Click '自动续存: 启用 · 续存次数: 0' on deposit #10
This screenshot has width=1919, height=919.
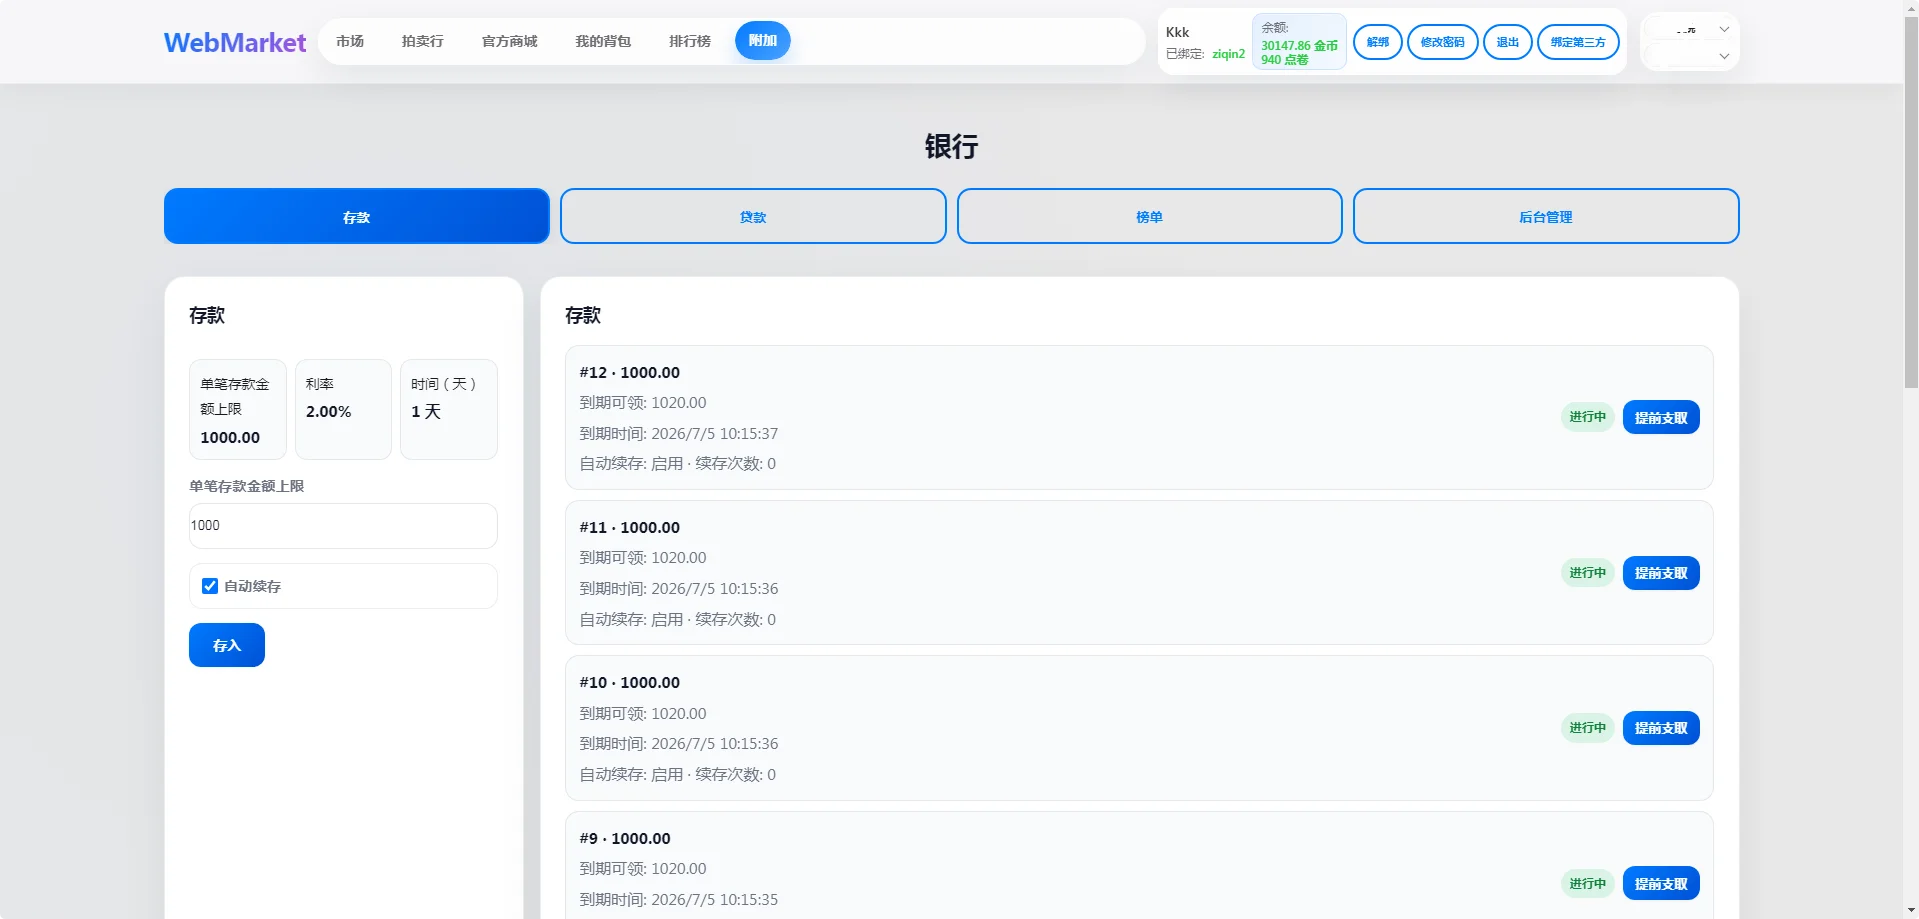pyautogui.click(x=678, y=775)
